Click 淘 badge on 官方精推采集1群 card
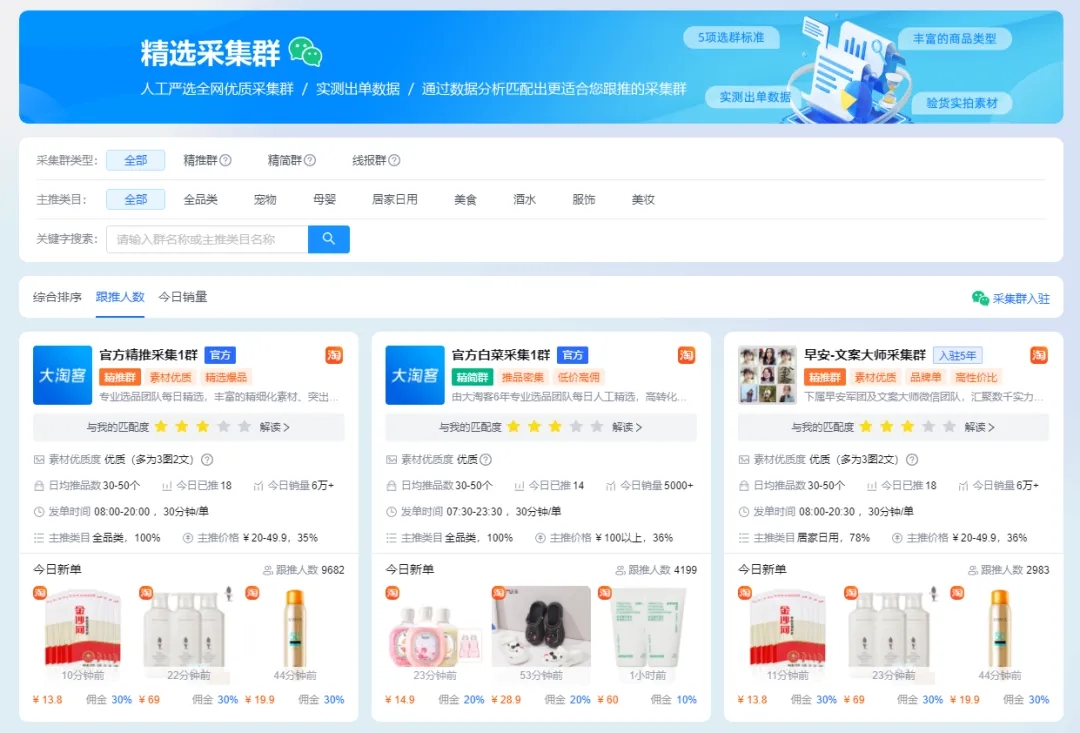This screenshot has height=733, width=1080. coord(334,355)
